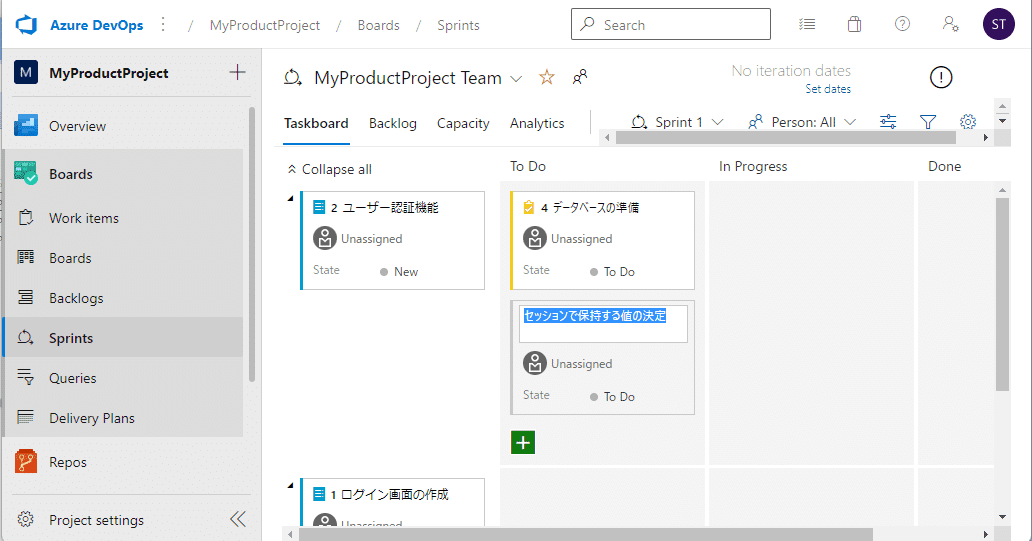Open the データベースの準備 task title

pyautogui.click(x=596, y=207)
